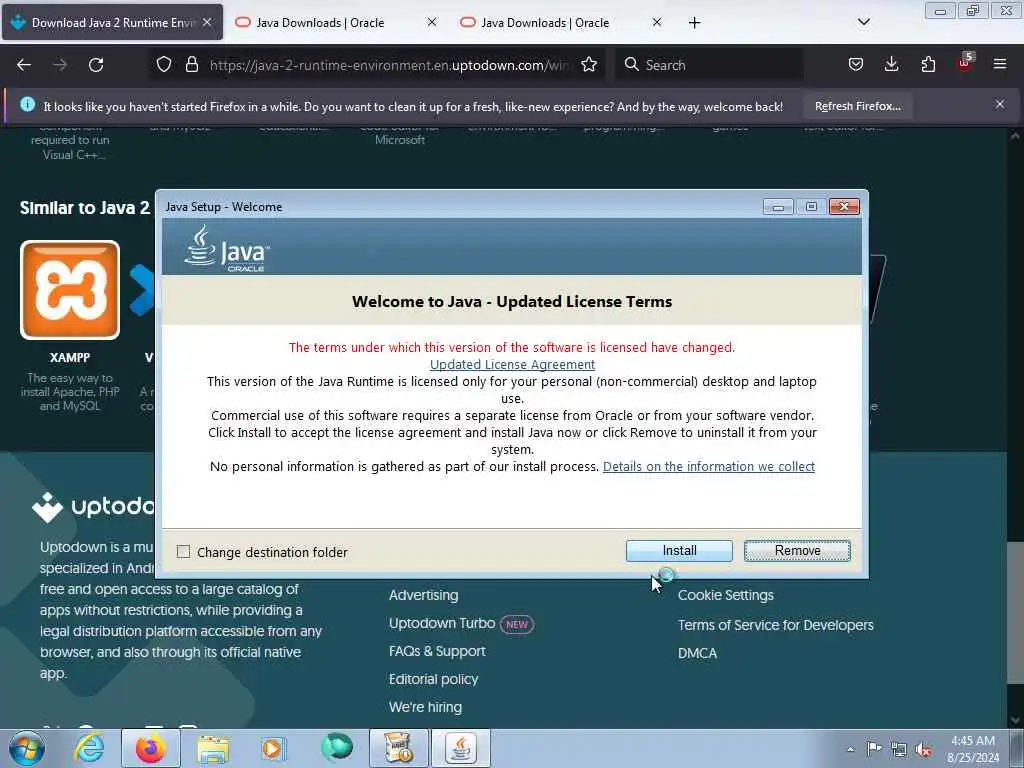Click the padlock site security icon
The width and height of the screenshot is (1024, 768).
(x=191, y=65)
